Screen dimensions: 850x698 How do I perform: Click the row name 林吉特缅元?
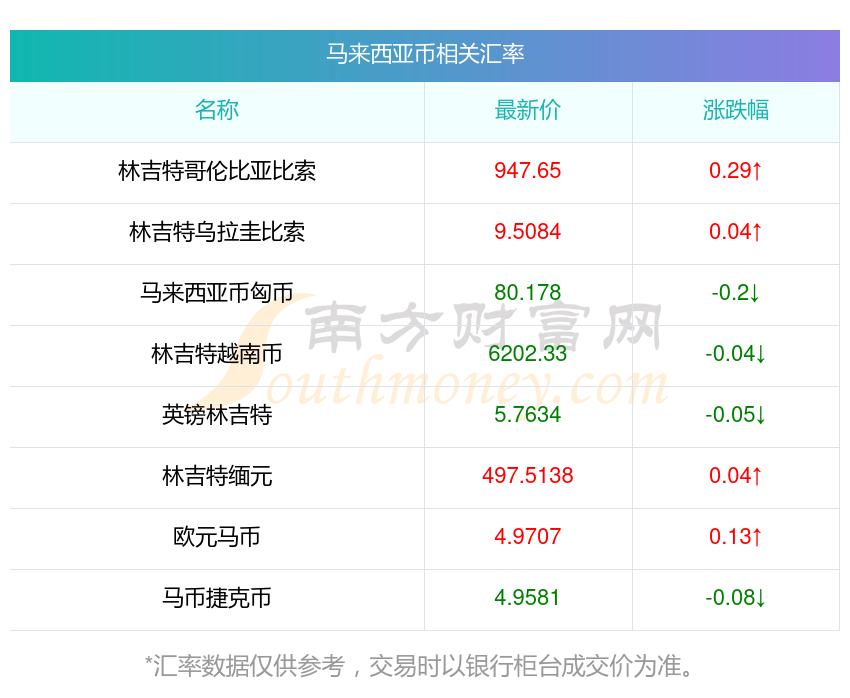pyautogui.click(x=217, y=476)
